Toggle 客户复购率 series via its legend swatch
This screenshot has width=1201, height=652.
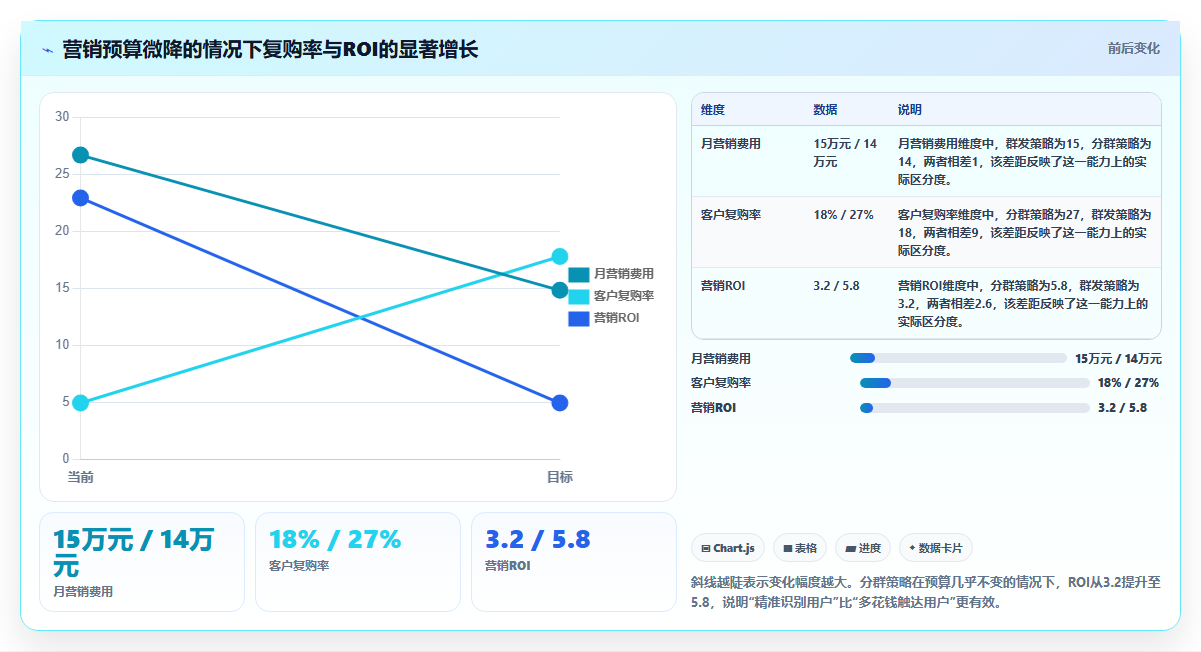tap(578, 296)
